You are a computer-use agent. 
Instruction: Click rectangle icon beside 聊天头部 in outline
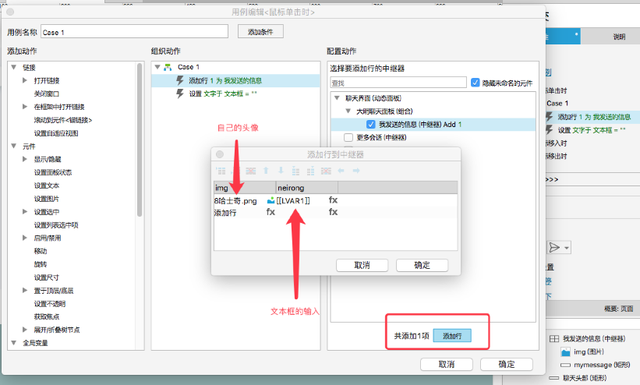(x=554, y=378)
